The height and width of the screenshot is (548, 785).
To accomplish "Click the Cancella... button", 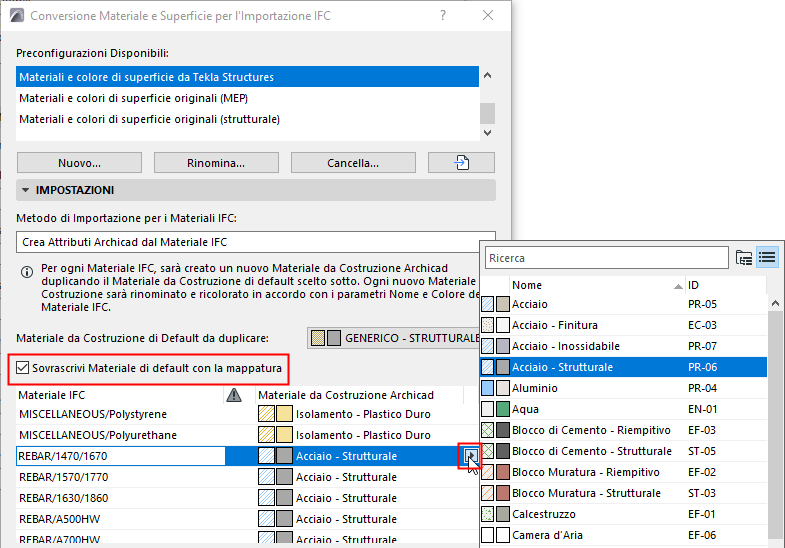I will click(x=353, y=163).
